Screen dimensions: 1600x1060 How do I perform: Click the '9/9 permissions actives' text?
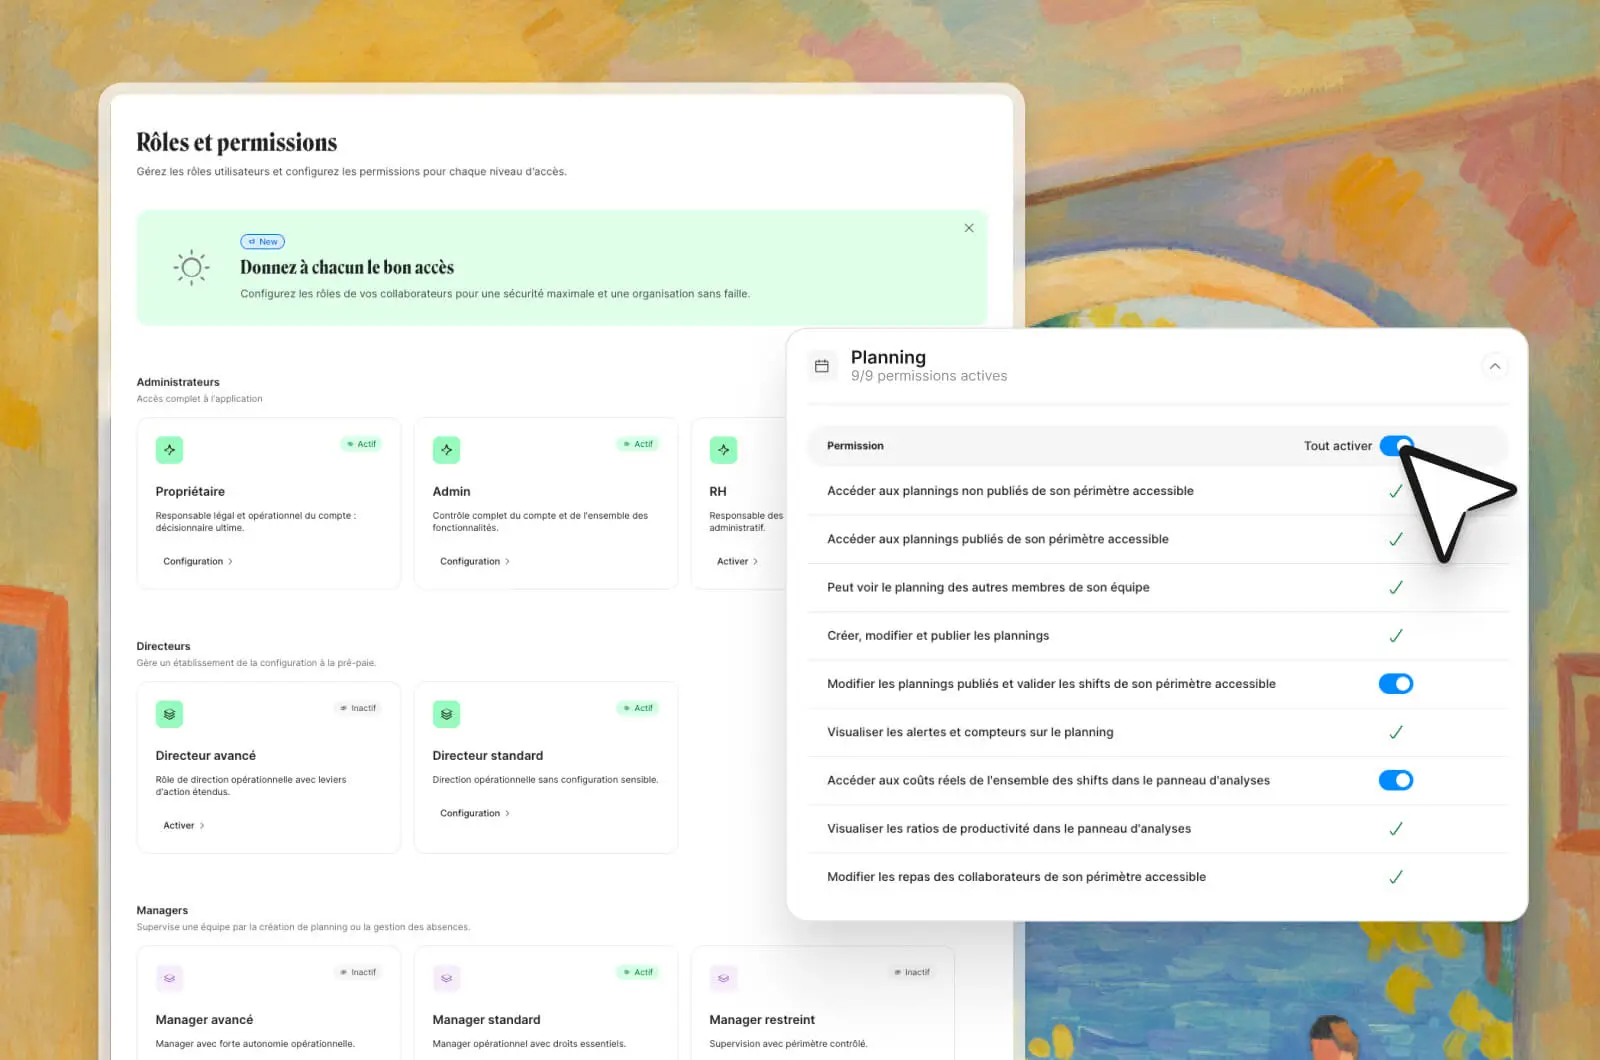929,376
